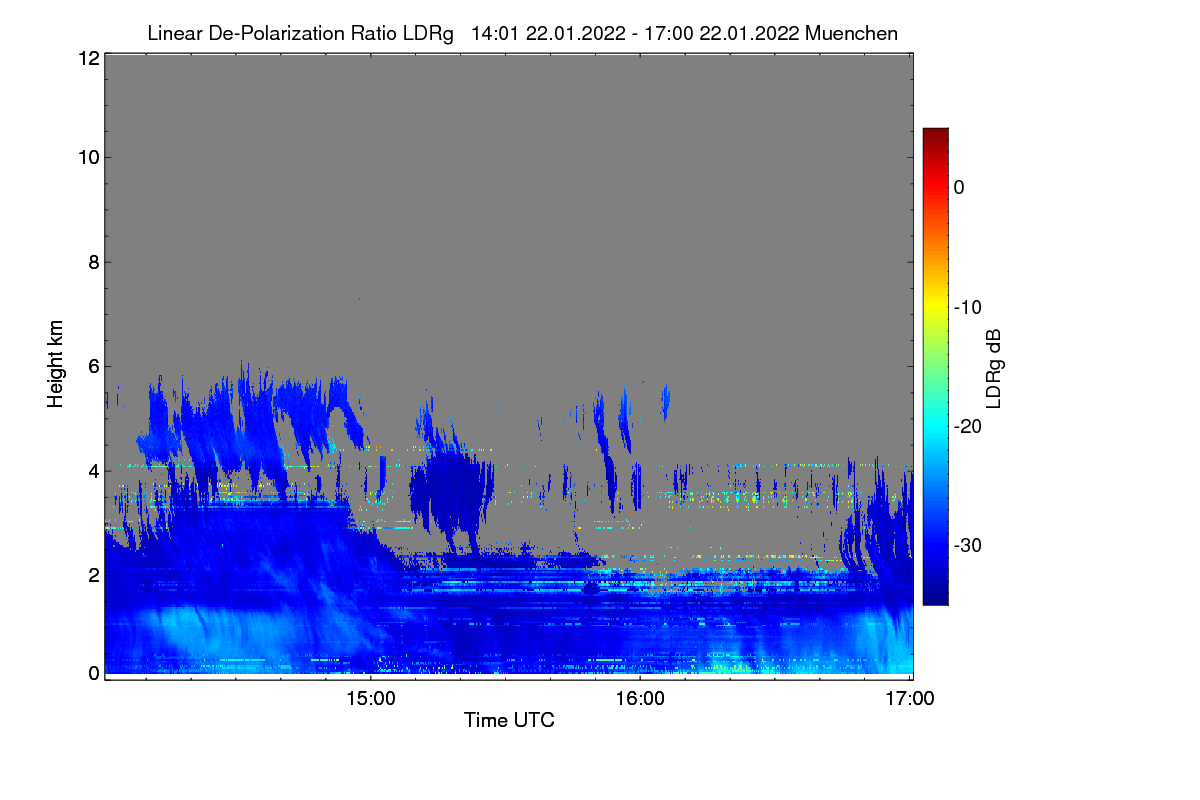Screen dimensions: 1200x800
Task: Click the height tick label 2
Action: pos(92,574)
